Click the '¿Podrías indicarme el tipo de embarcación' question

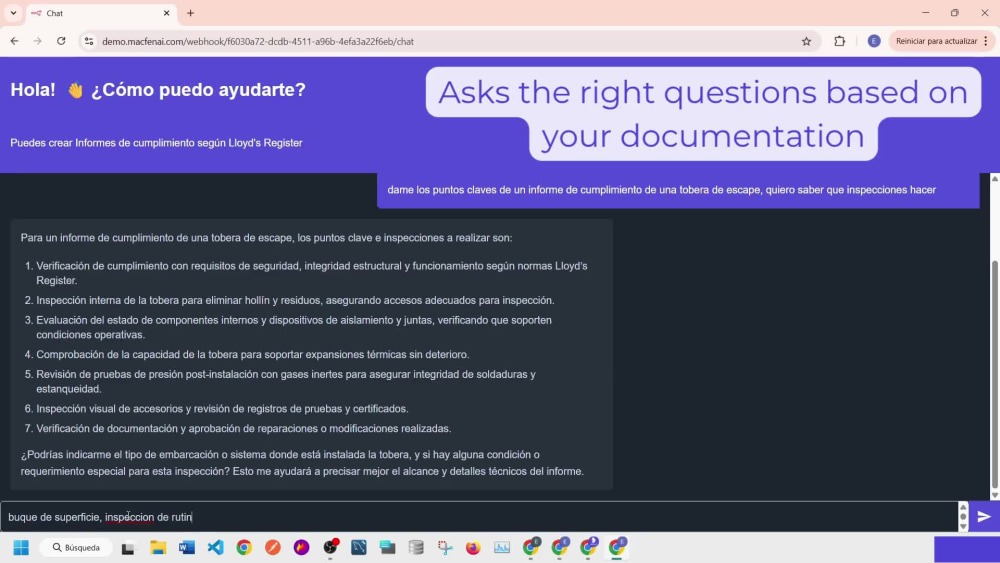[302, 463]
